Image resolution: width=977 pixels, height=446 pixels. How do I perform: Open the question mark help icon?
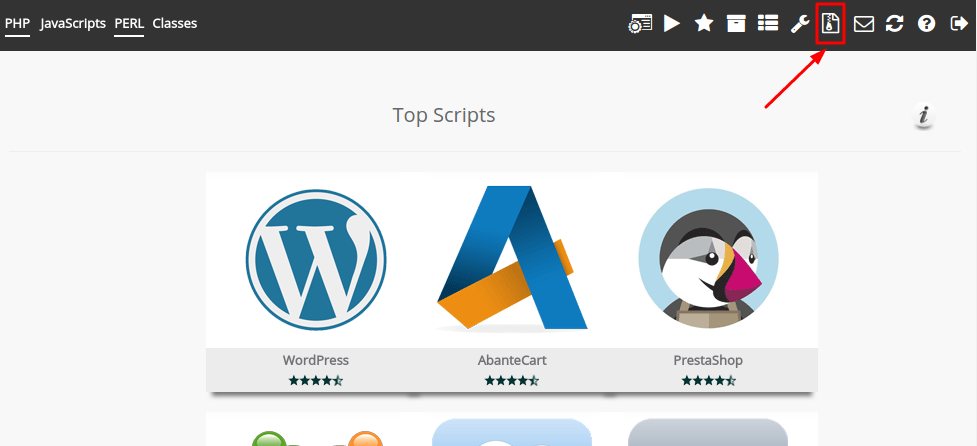point(927,24)
